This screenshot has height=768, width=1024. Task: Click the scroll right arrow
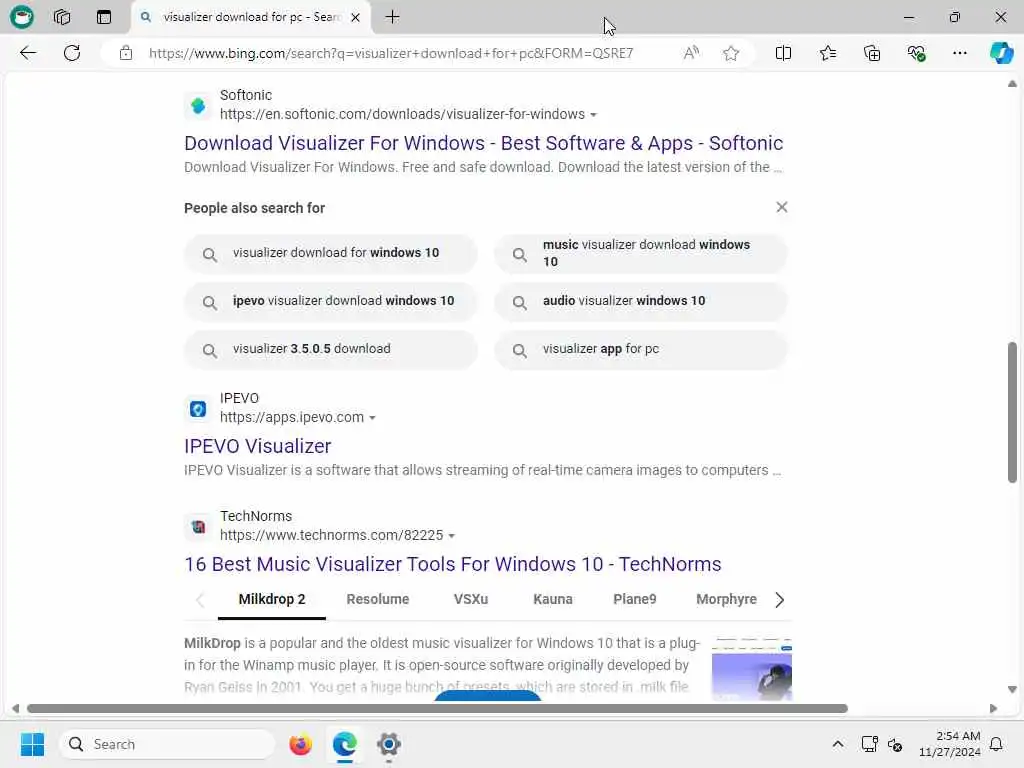[993, 709]
